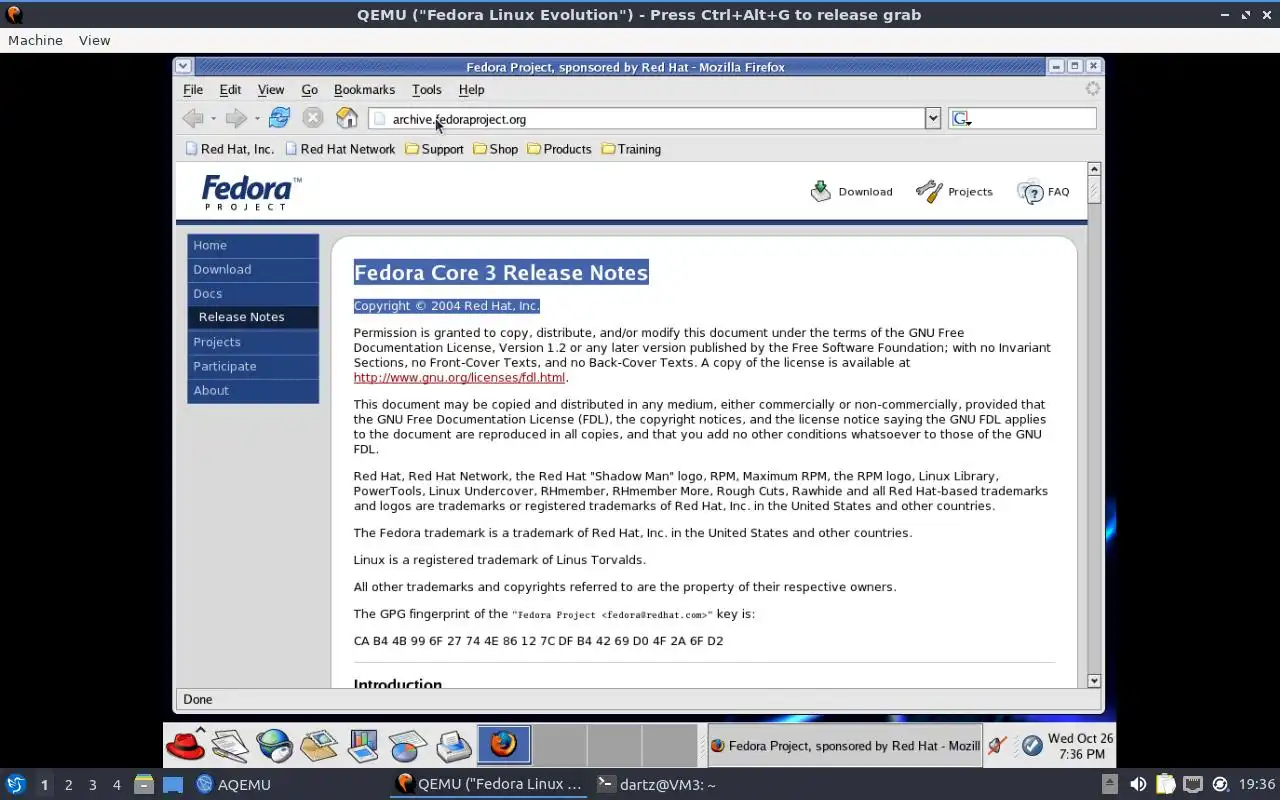Reload the page with the refresh icon
1280x800 pixels.
pyautogui.click(x=279, y=118)
